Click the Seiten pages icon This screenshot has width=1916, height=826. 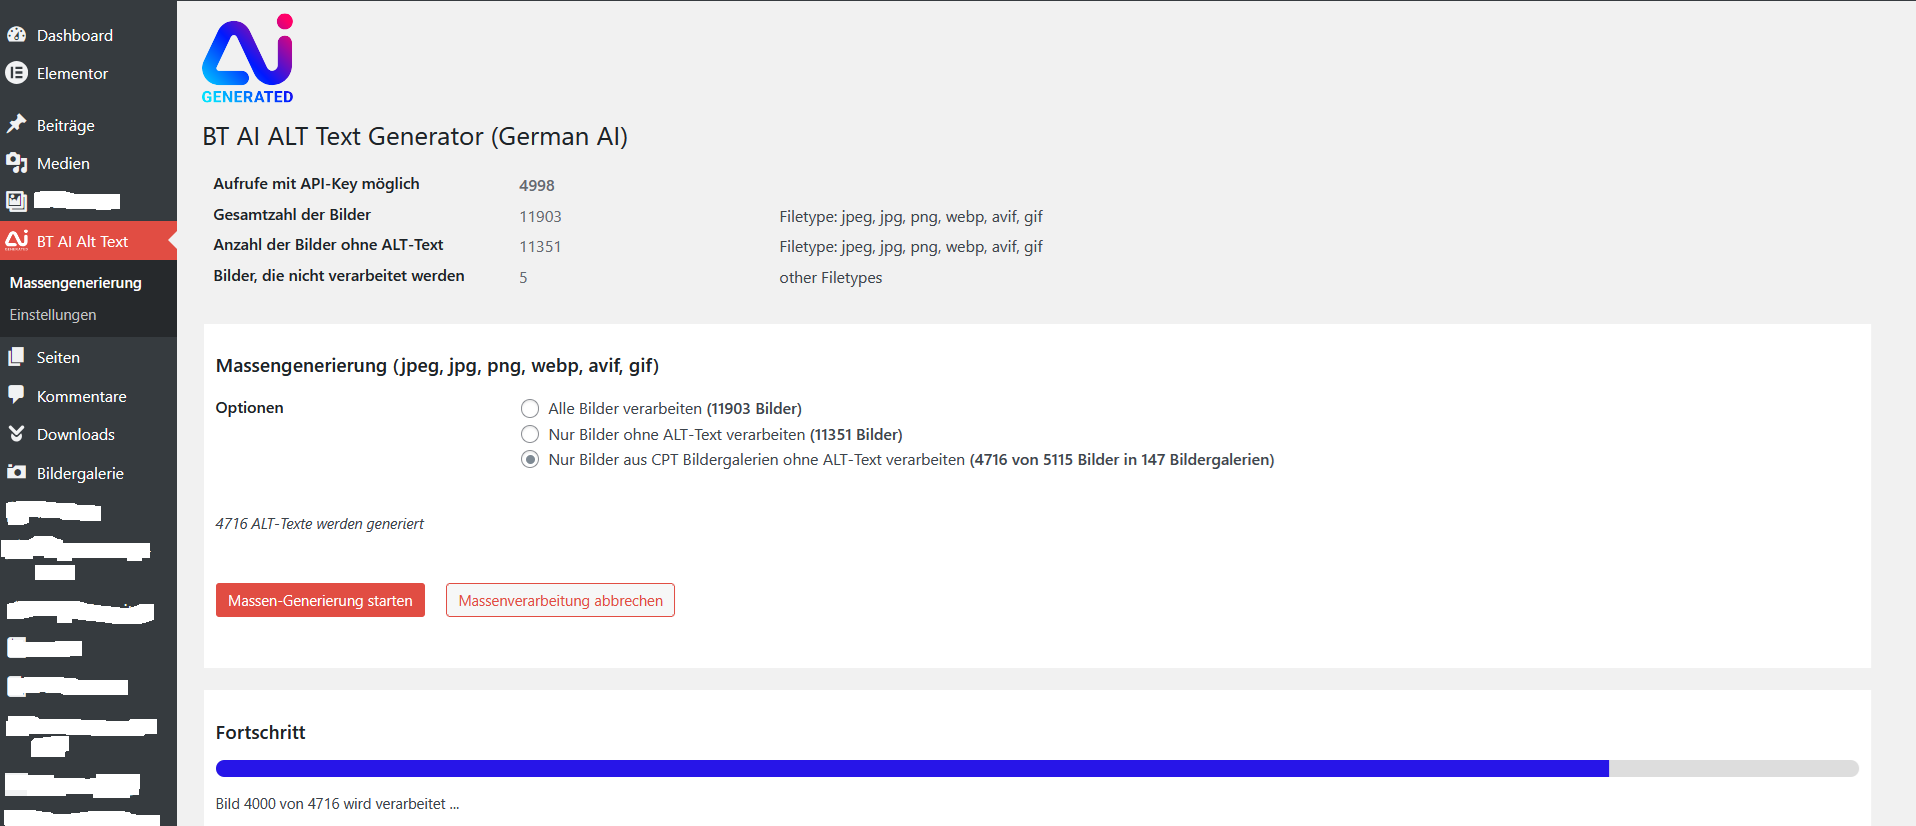(x=16, y=357)
